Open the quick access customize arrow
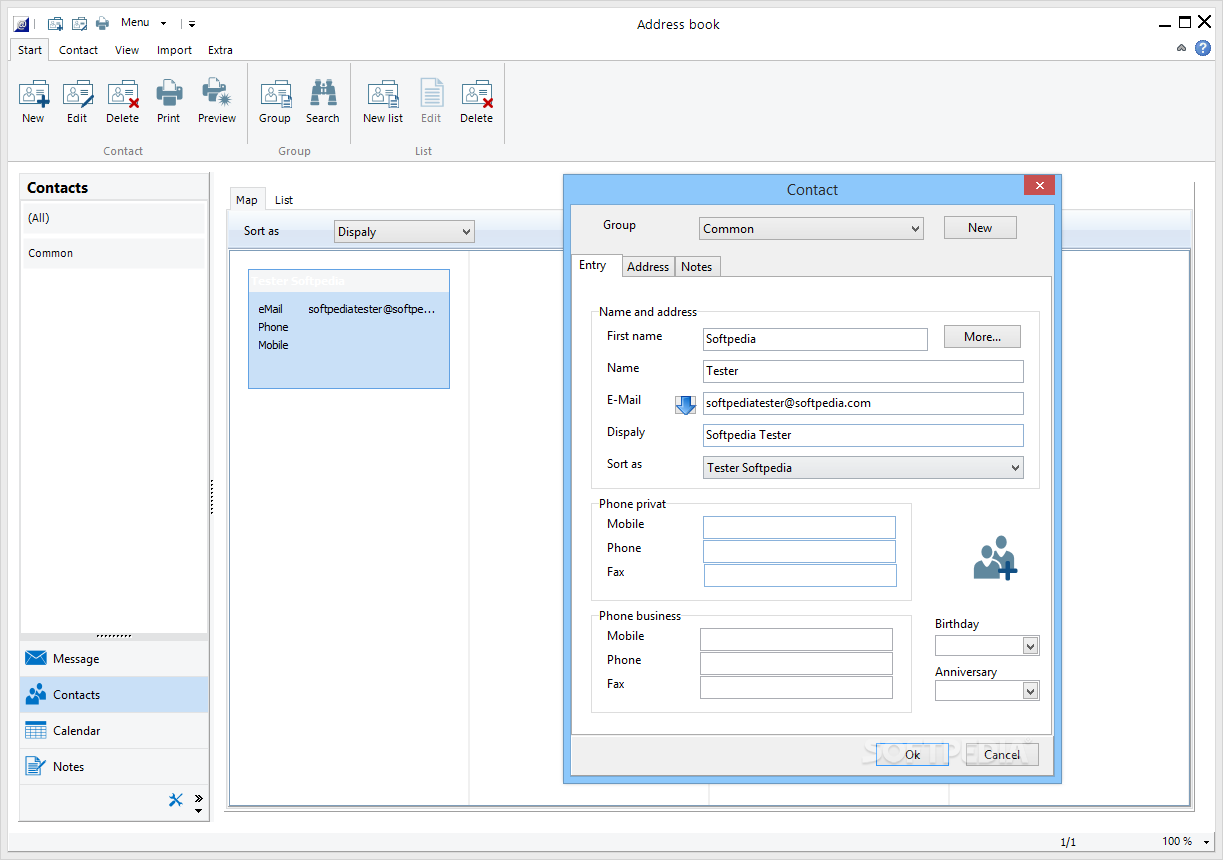 click(192, 24)
